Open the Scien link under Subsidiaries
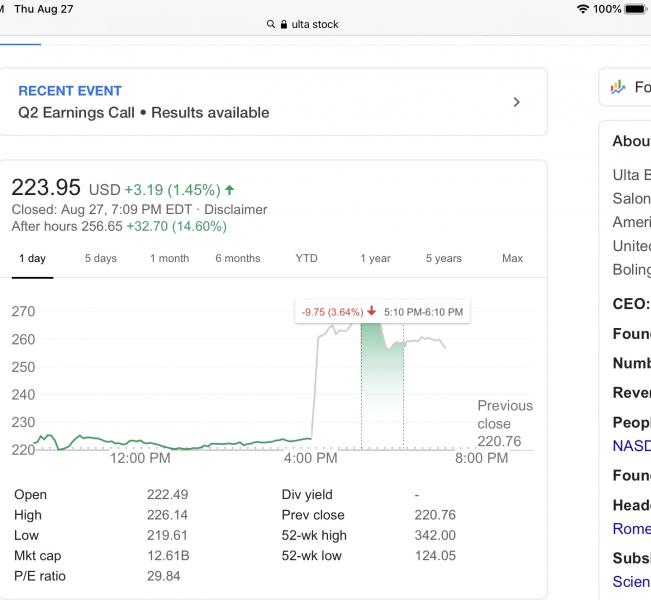This screenshot has width=651, height=600. [x=631, y=582]
